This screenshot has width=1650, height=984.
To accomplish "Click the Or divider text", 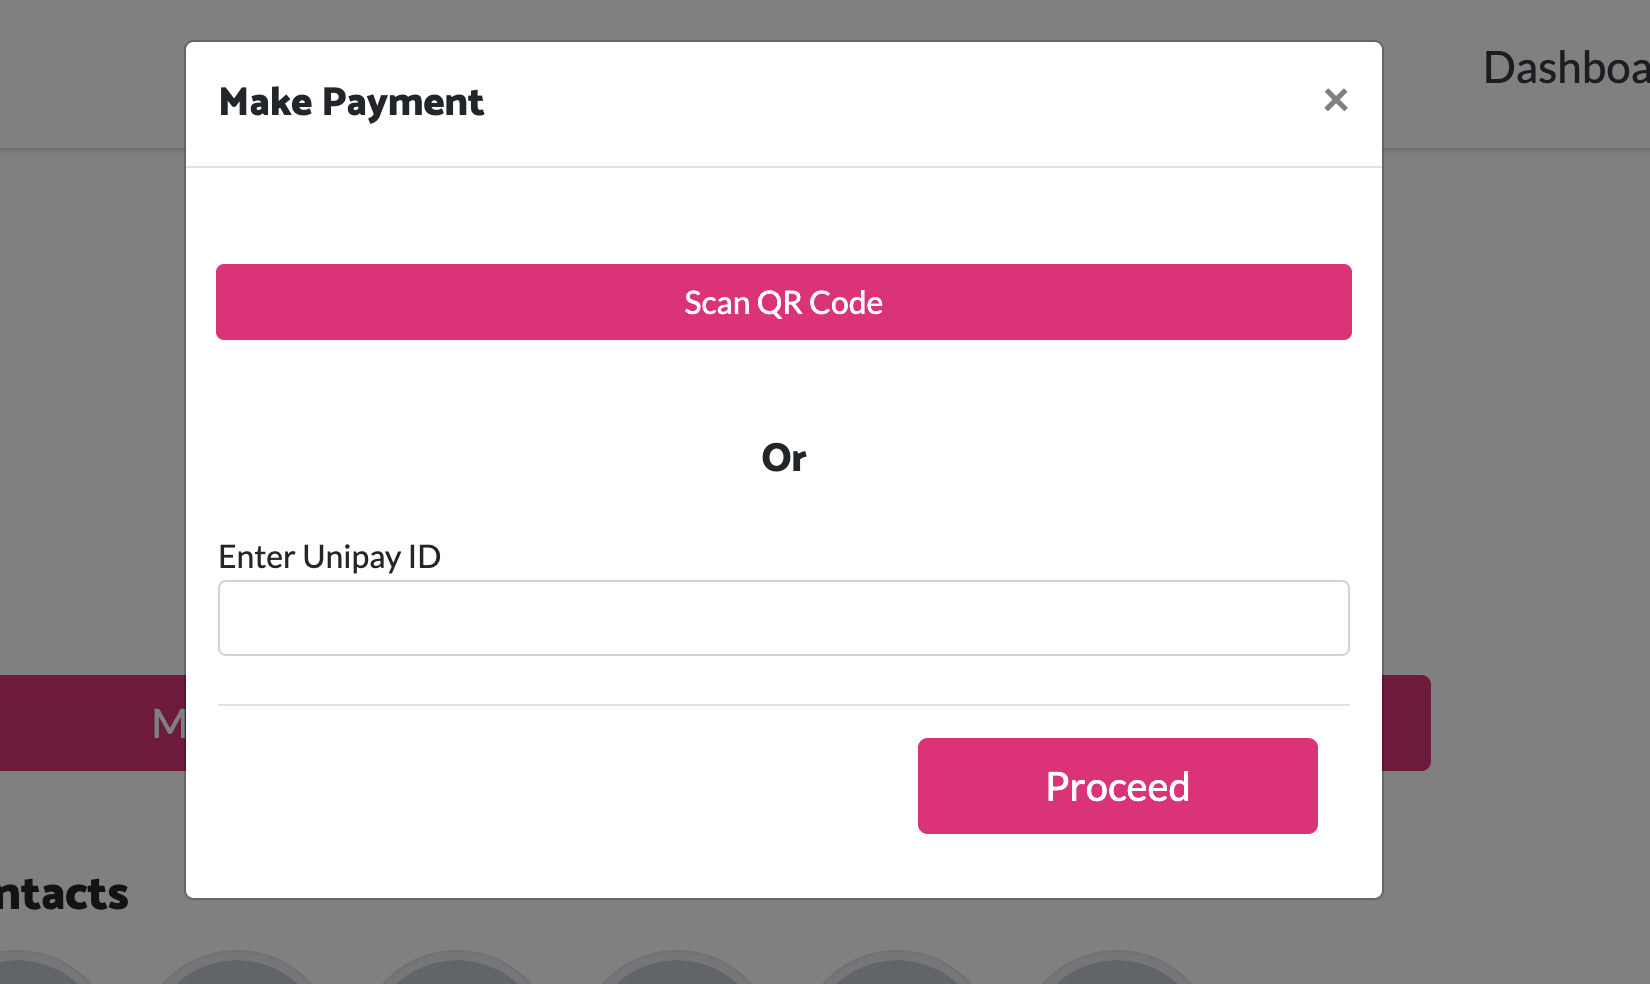I will 783,458.
